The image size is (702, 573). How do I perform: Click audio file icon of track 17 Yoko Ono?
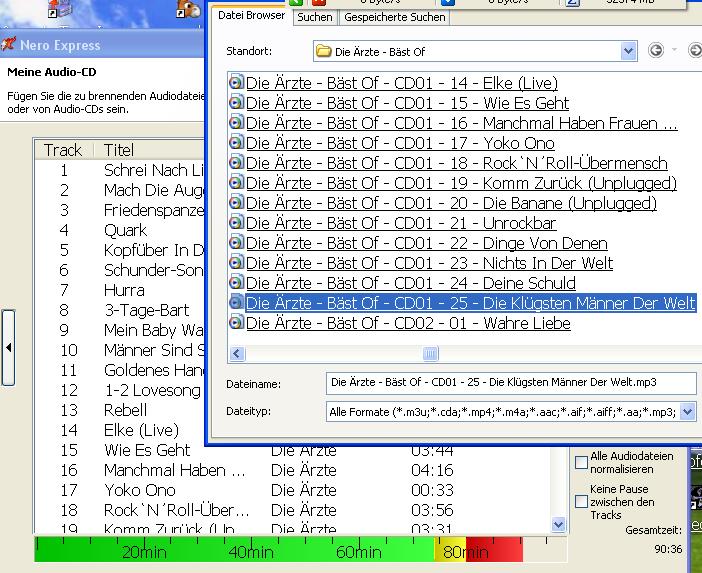click(236, 142)
